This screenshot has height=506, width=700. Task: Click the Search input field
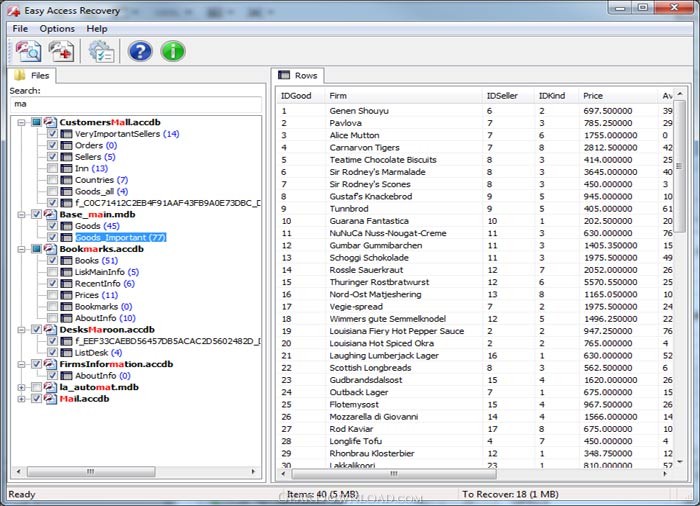pos(136,103)
